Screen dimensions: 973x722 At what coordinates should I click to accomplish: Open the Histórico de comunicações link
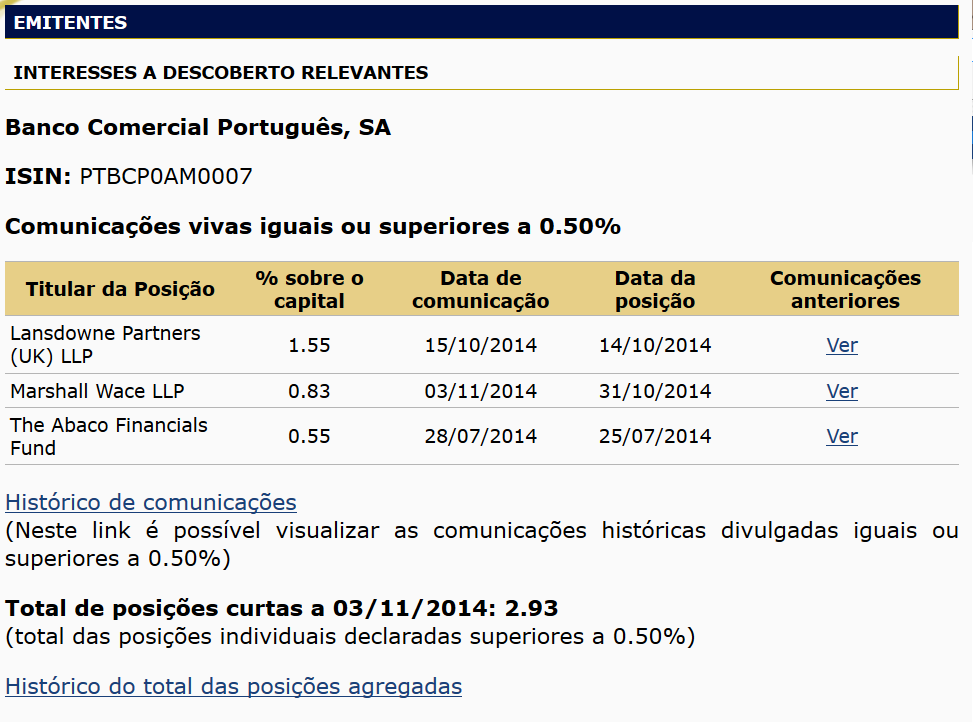pyautogui.click(x=151, y=502)
